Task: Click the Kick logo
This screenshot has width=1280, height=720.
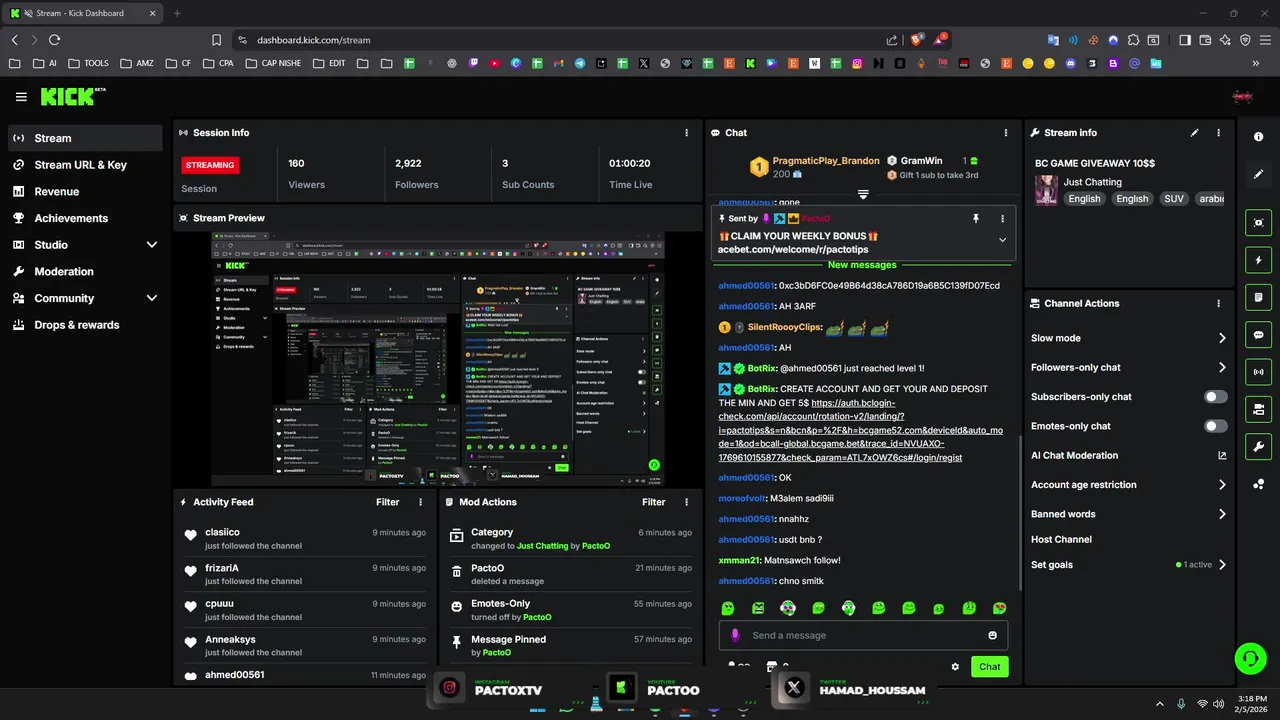Action: pos(72,96)
